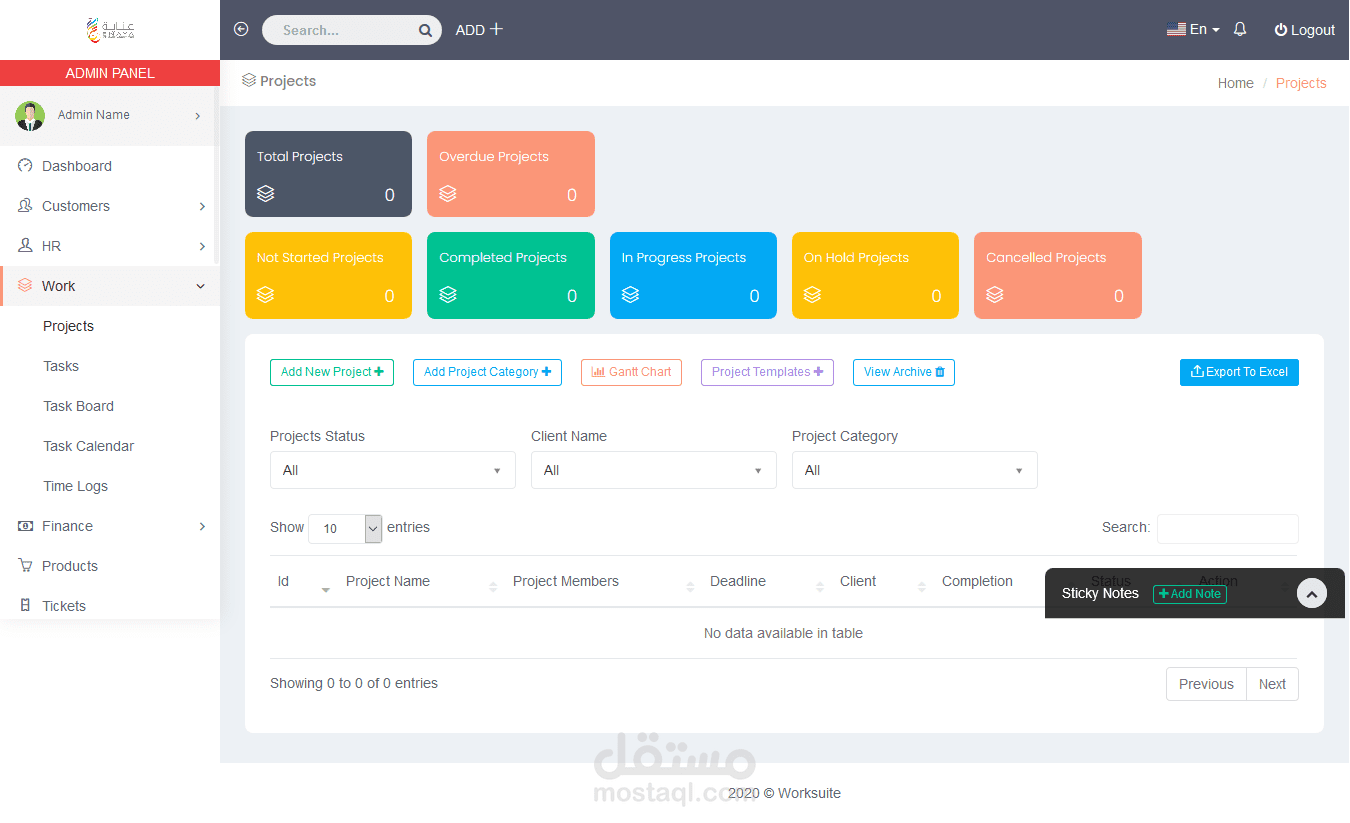Viewport: 1350px width, 823px height.
Task: Open notifications bell icon
Action: [1240, 29]
